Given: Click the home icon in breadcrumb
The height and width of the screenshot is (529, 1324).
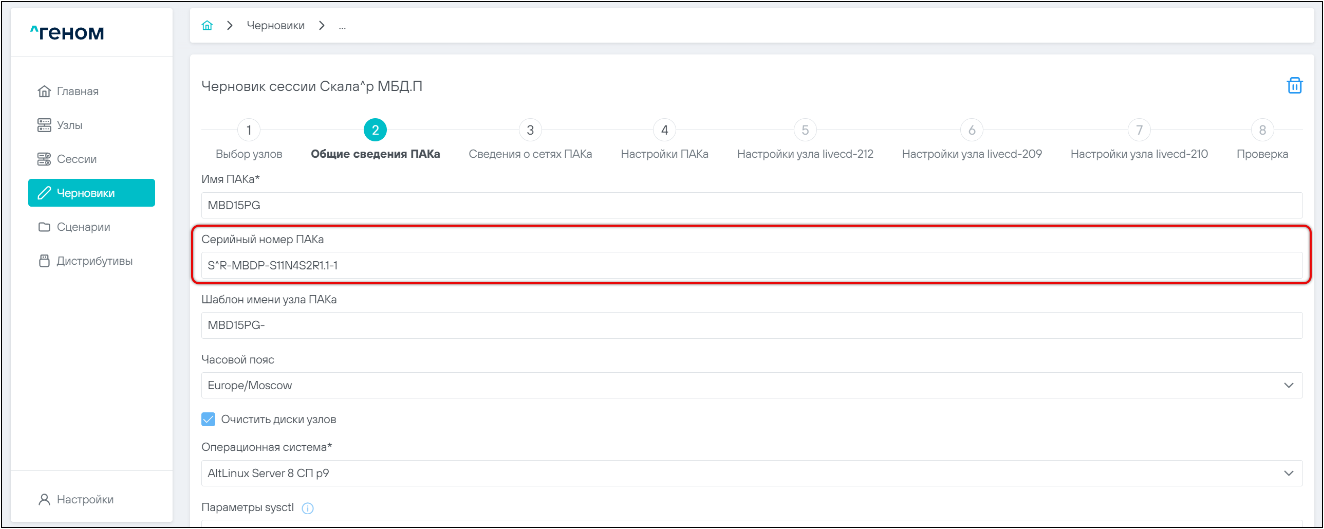Looking at the screenshot, I should 207,25.
